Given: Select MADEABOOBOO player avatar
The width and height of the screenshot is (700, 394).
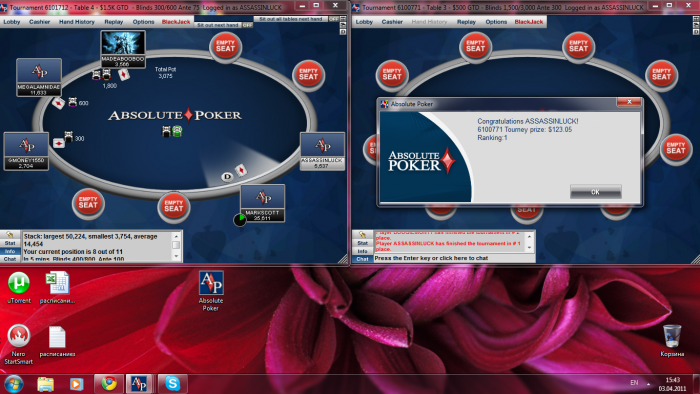Looking at the screenshot, I should tap(123, 44).
